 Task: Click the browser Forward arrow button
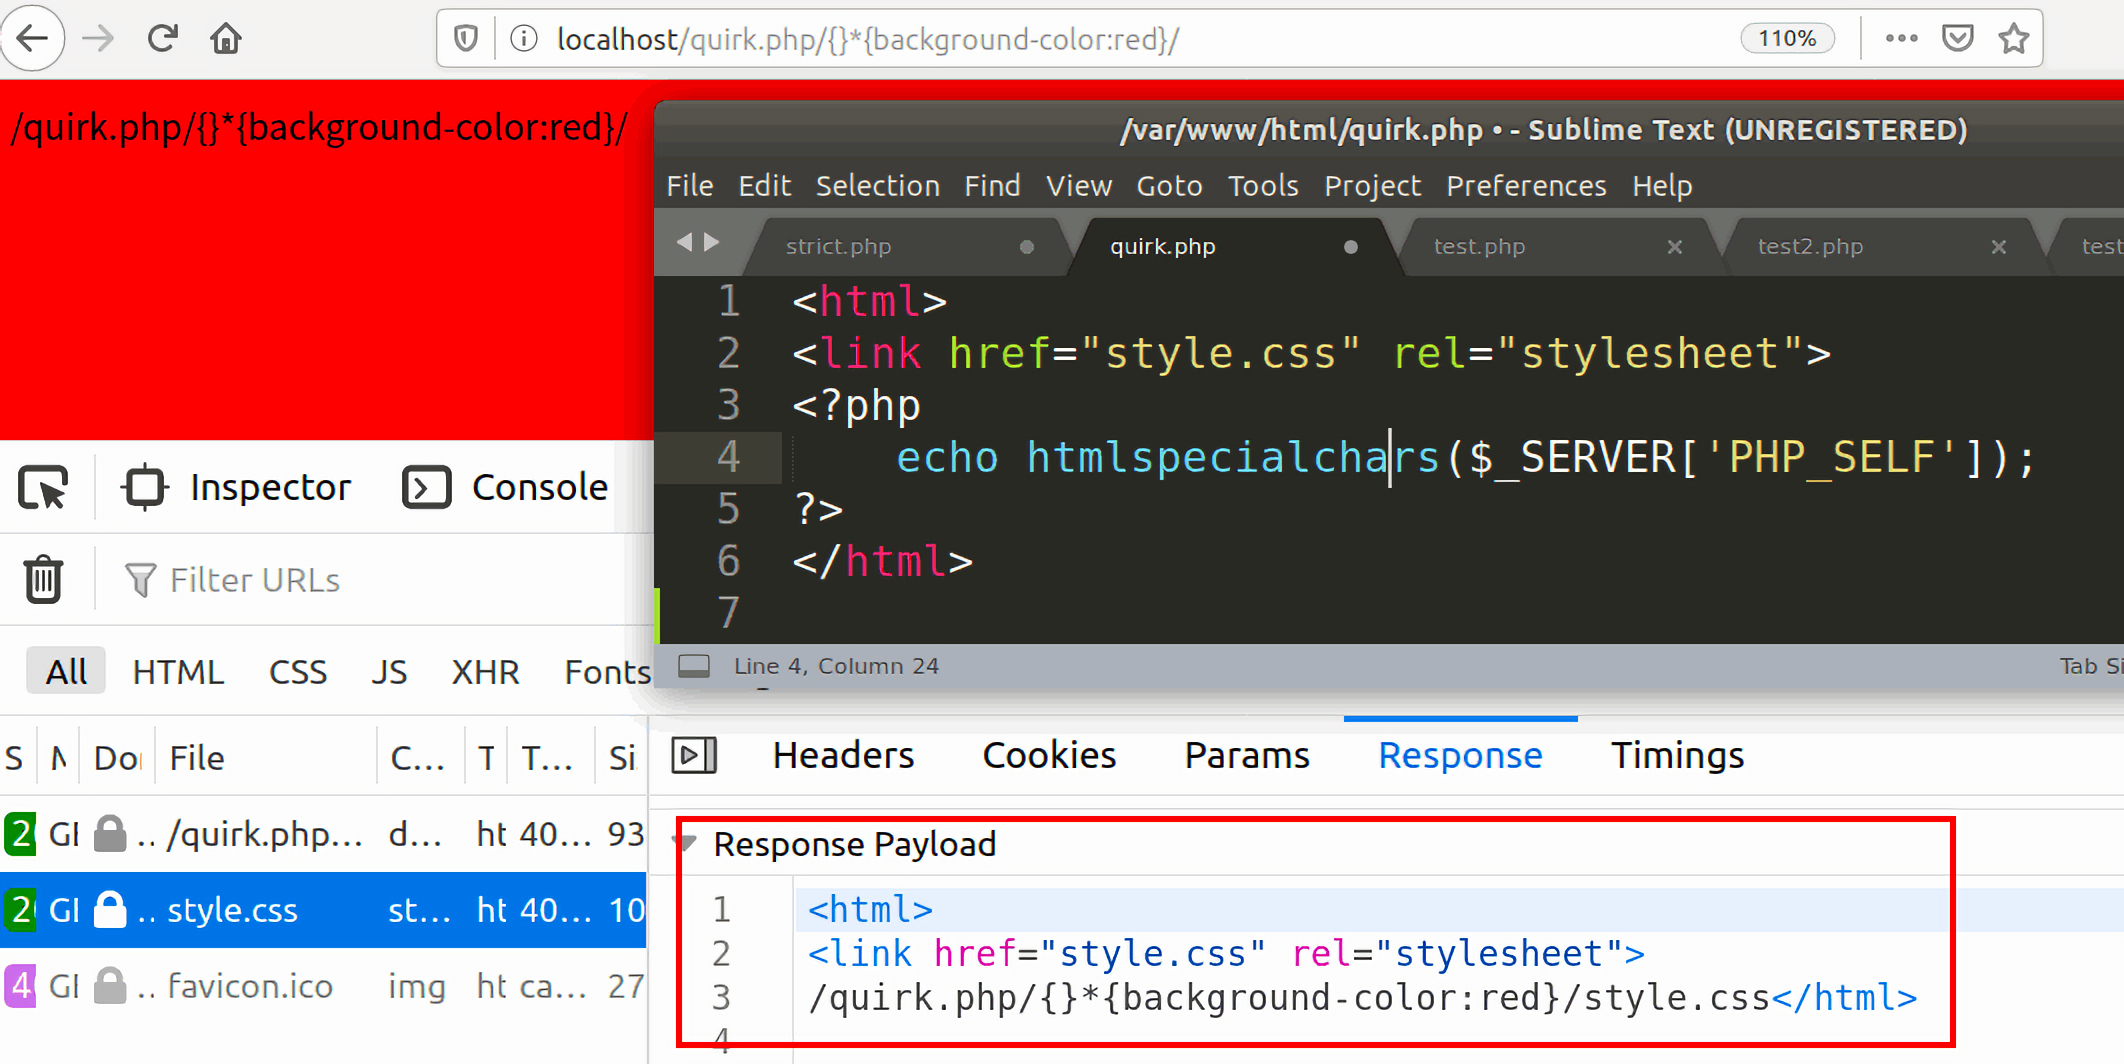click(x=98, y=39)
